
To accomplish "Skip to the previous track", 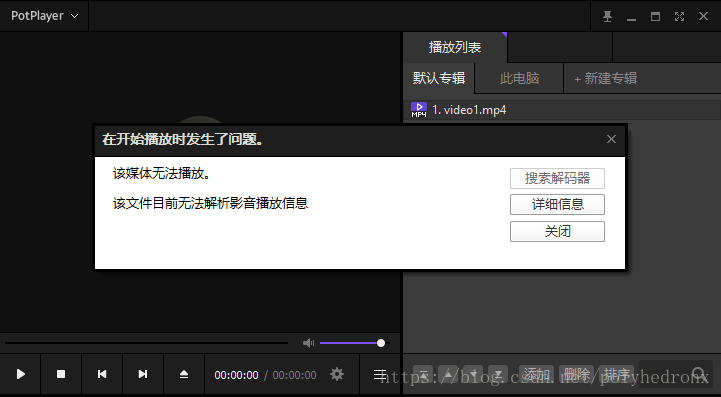I will coord(102,374).
